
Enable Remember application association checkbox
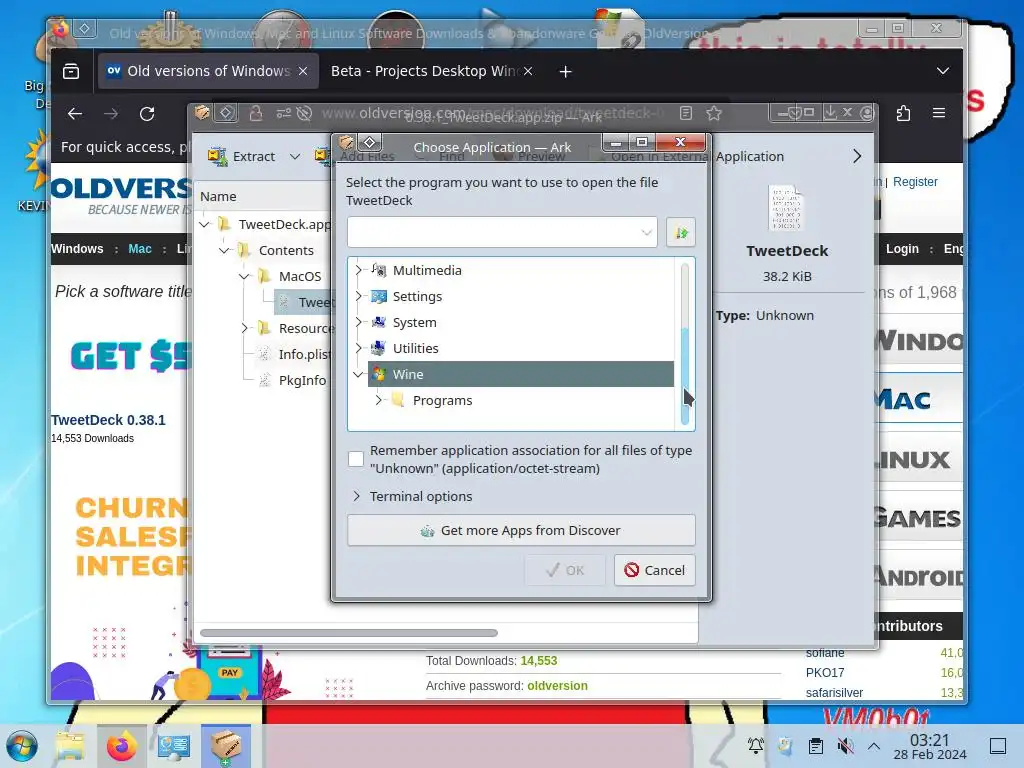point(356,459)
